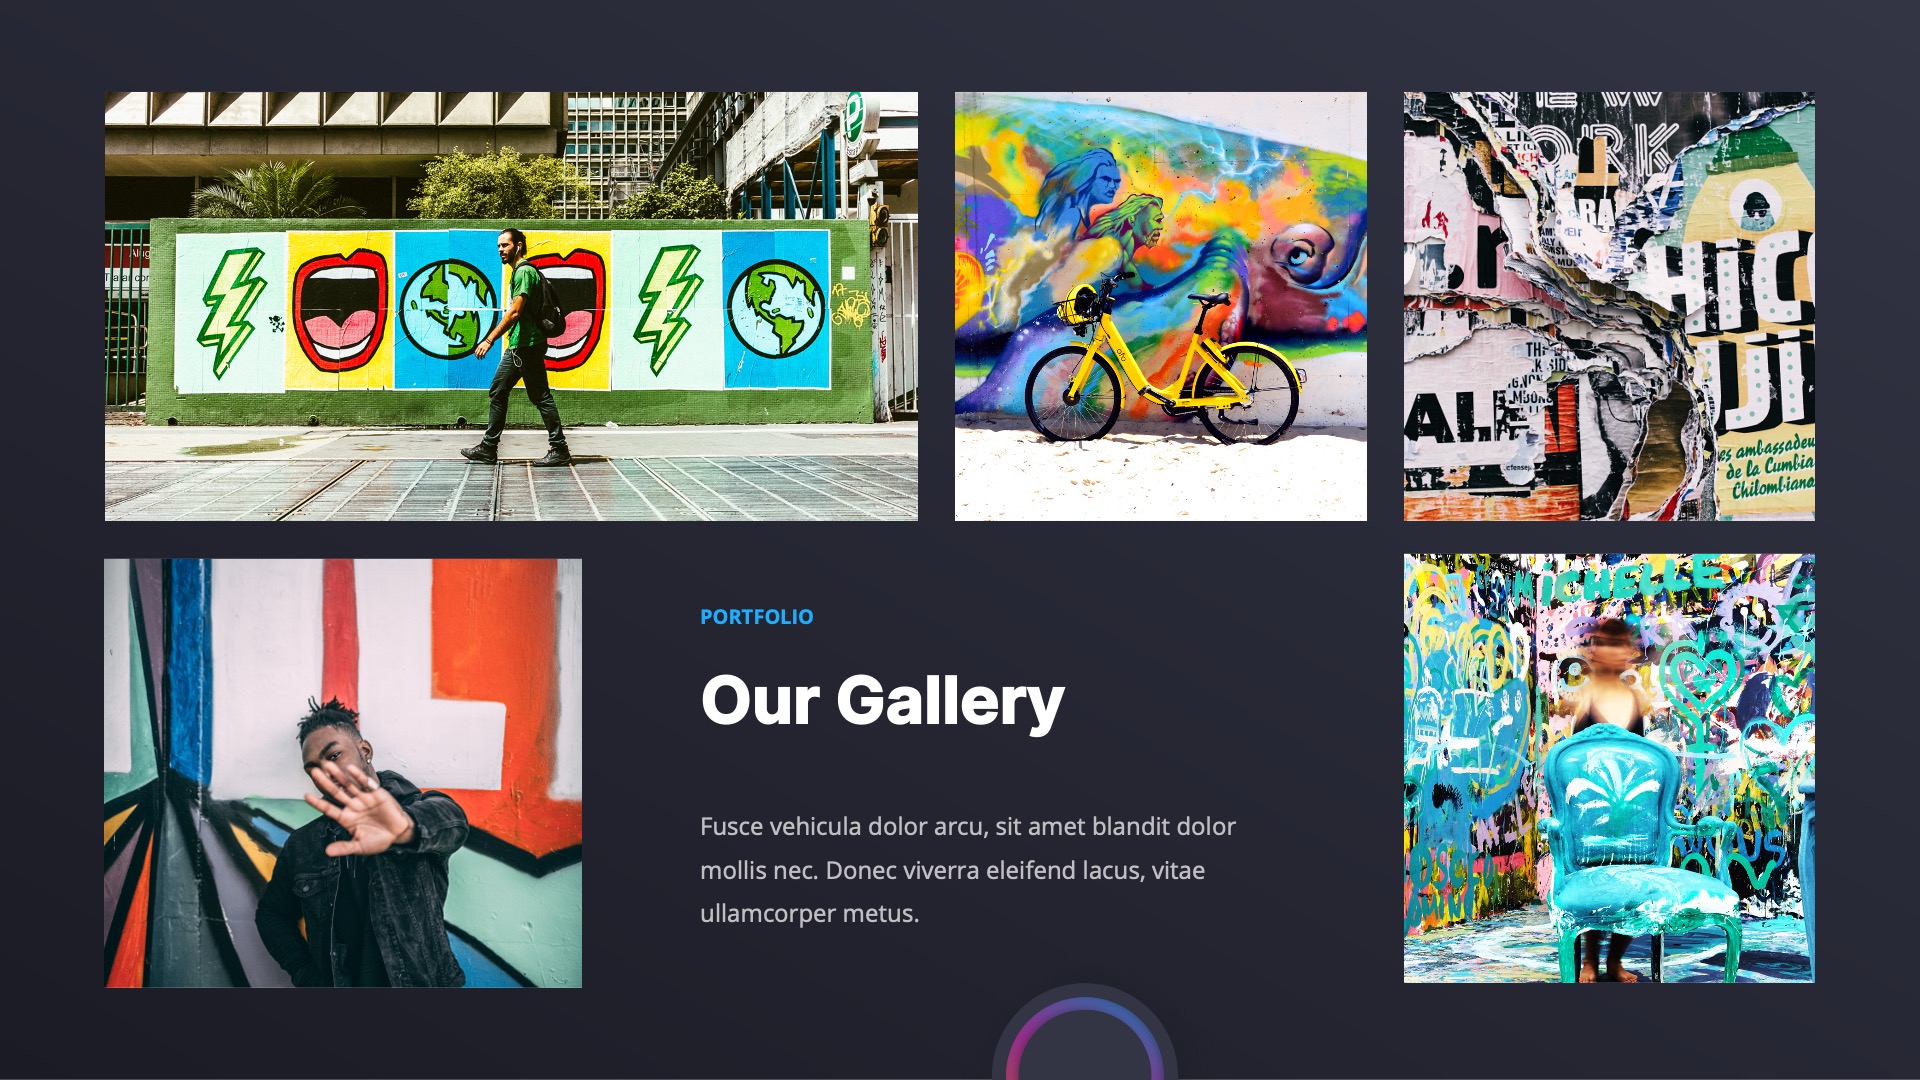The image size is (1920, 1080).
Task: Click the rightmost globe poster on the wall
Action: [776, 309]
